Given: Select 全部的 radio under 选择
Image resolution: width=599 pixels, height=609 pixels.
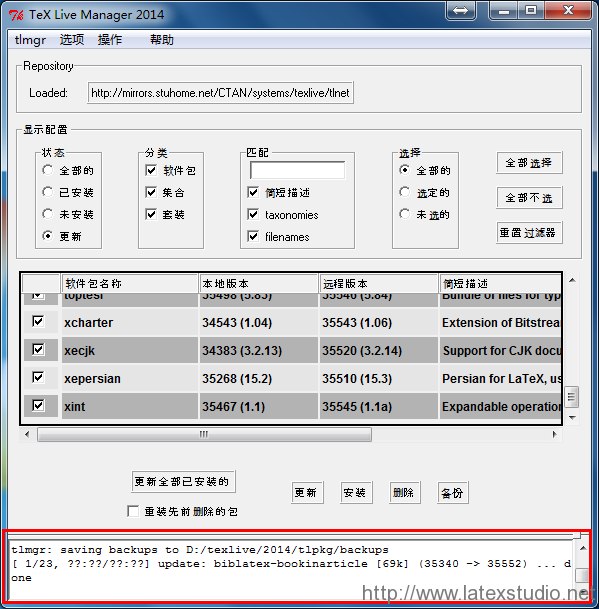Looking at the screenshot, I should (x=405, y=170).
